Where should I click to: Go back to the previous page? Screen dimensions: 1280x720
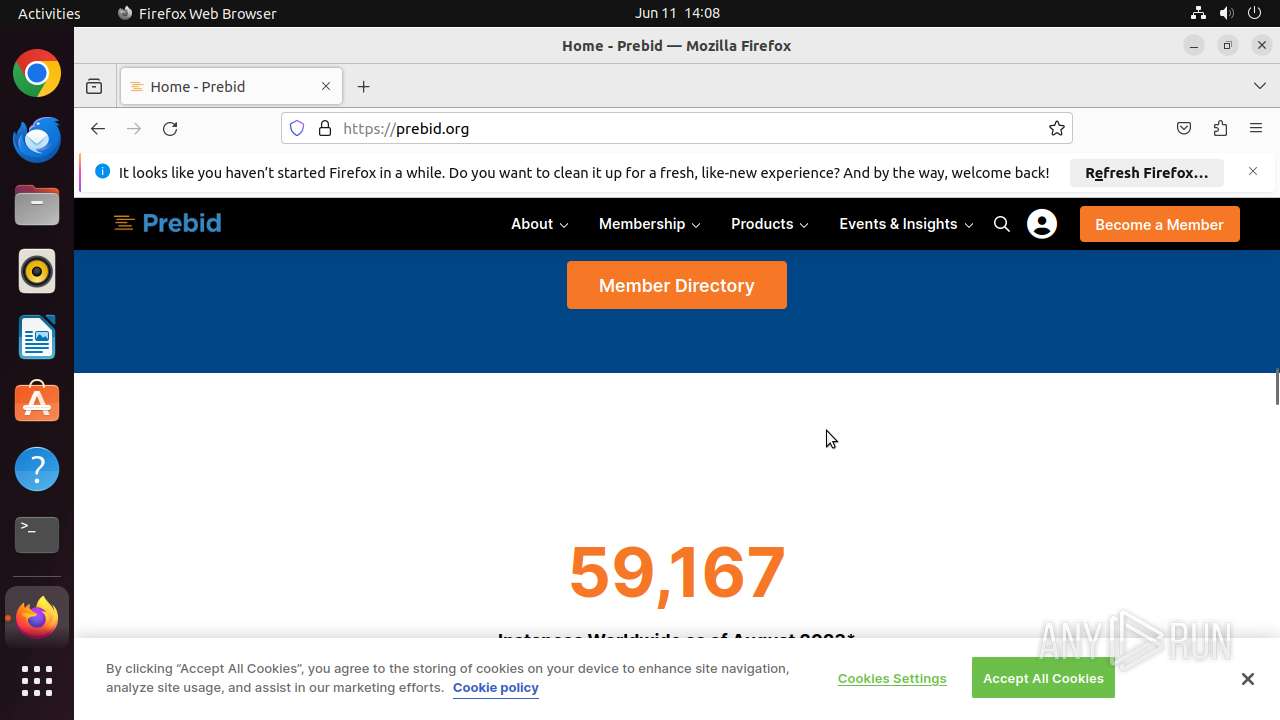[x=97, y=128]
